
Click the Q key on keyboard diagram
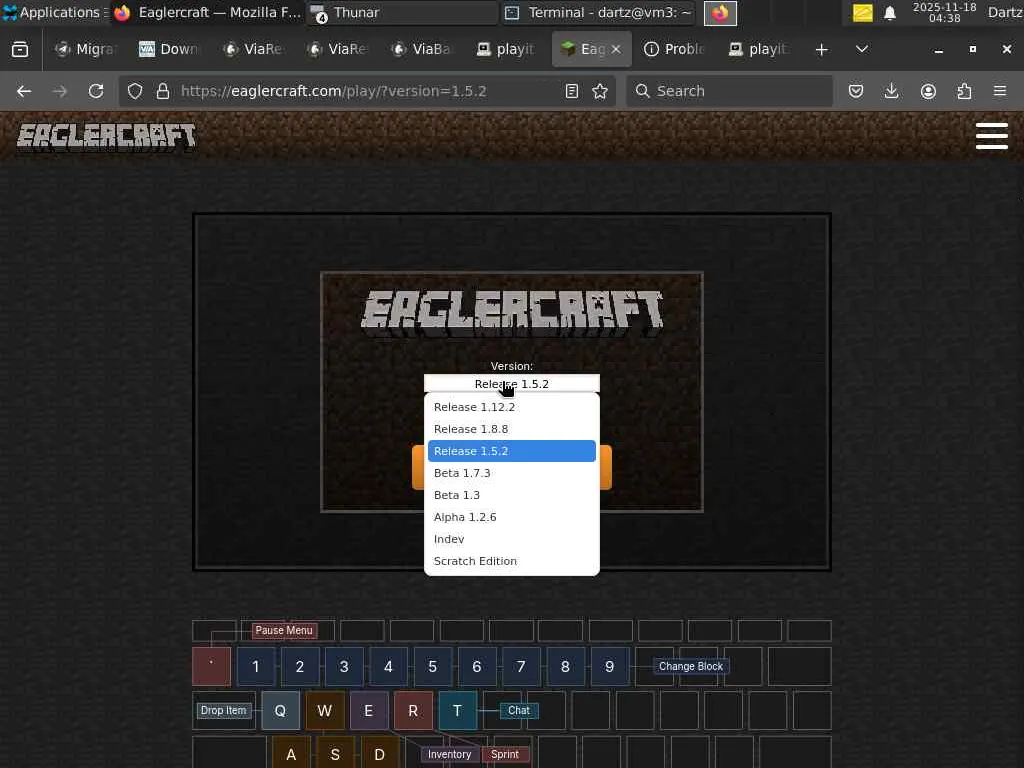coord(280,711)
